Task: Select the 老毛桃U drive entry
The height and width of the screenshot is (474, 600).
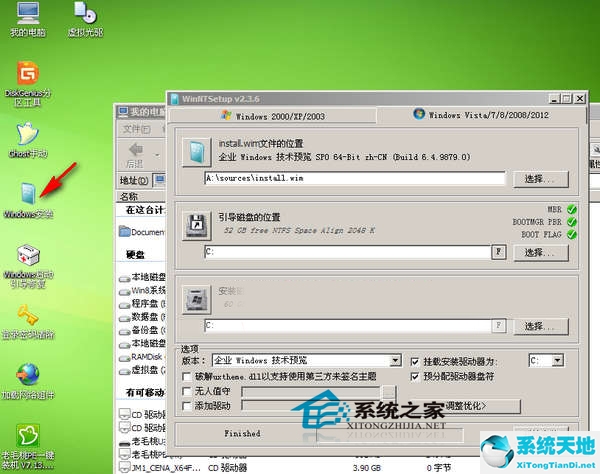Action: point(142,441)
